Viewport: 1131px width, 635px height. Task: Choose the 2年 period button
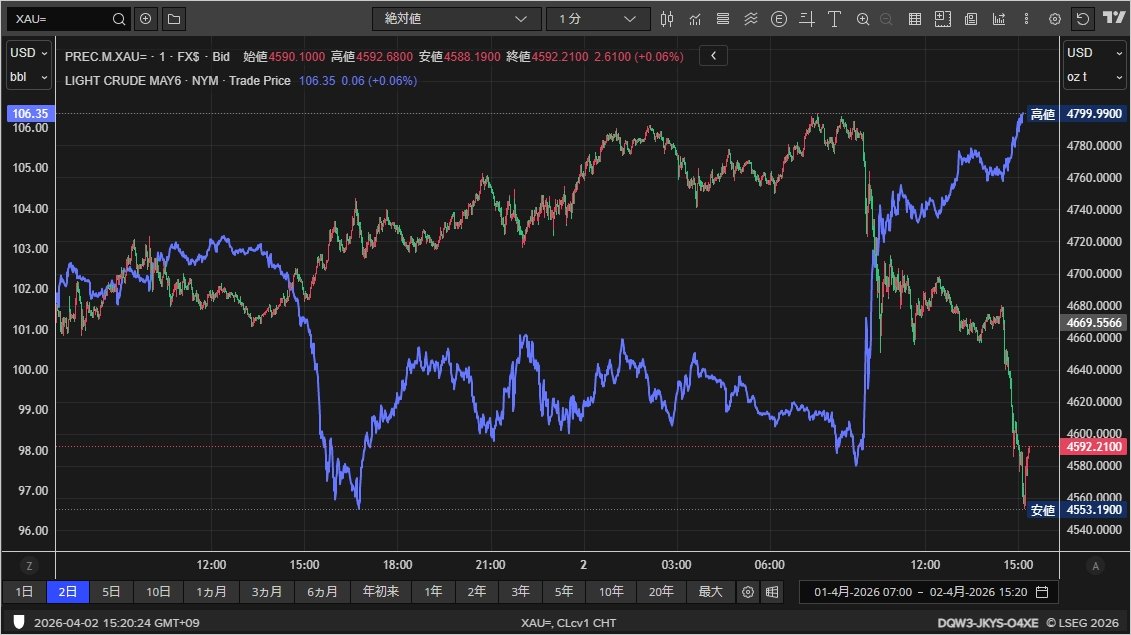(x=477, y=592)
